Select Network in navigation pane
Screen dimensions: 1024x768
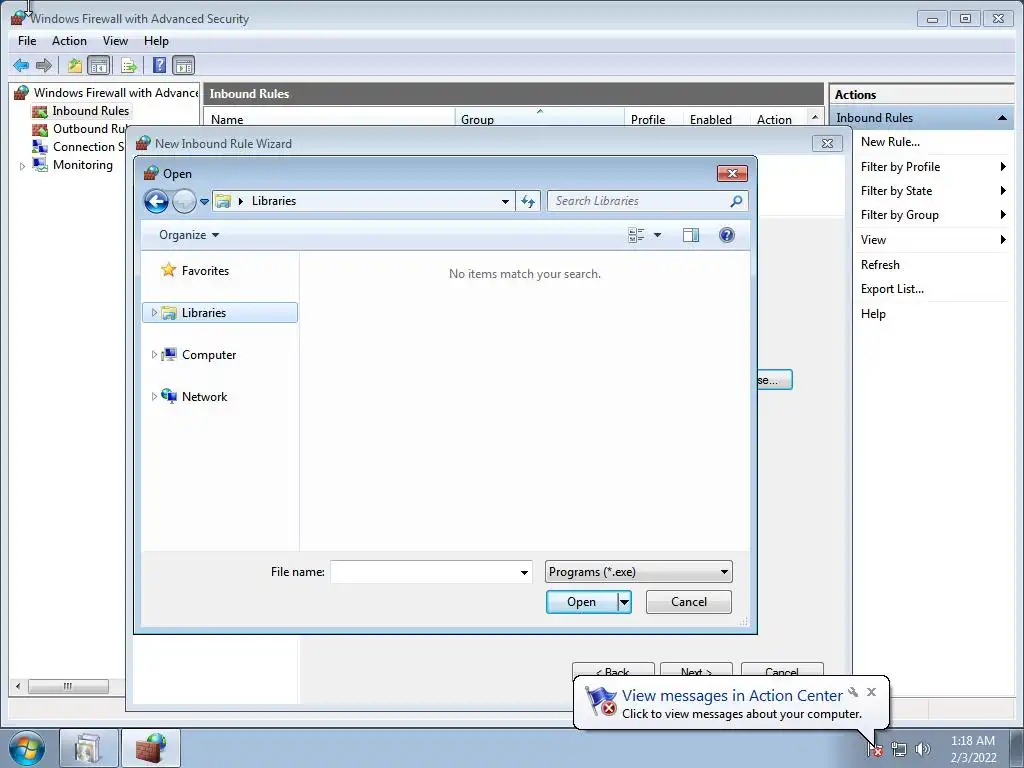(x=204, y=396)
